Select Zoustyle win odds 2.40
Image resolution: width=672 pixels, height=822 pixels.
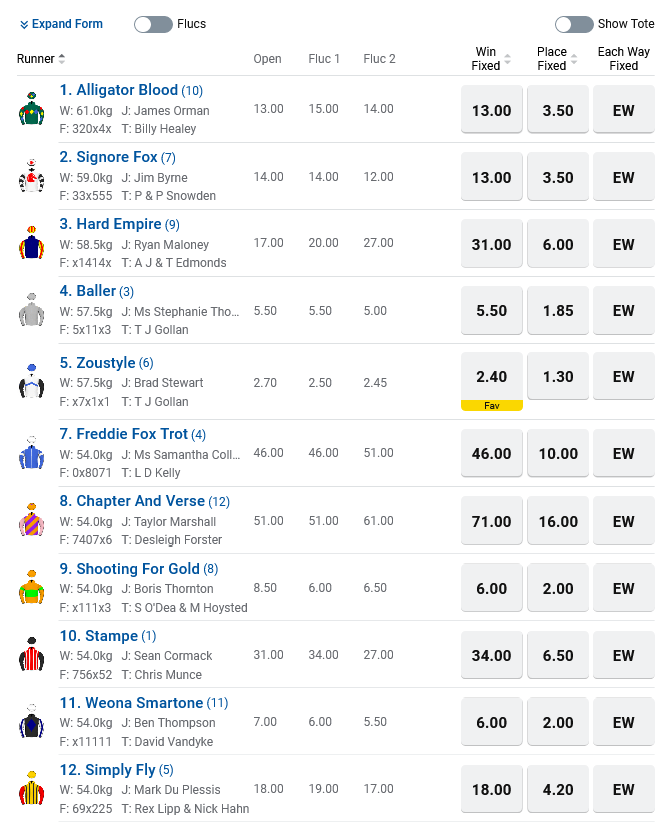coord(492,377)
